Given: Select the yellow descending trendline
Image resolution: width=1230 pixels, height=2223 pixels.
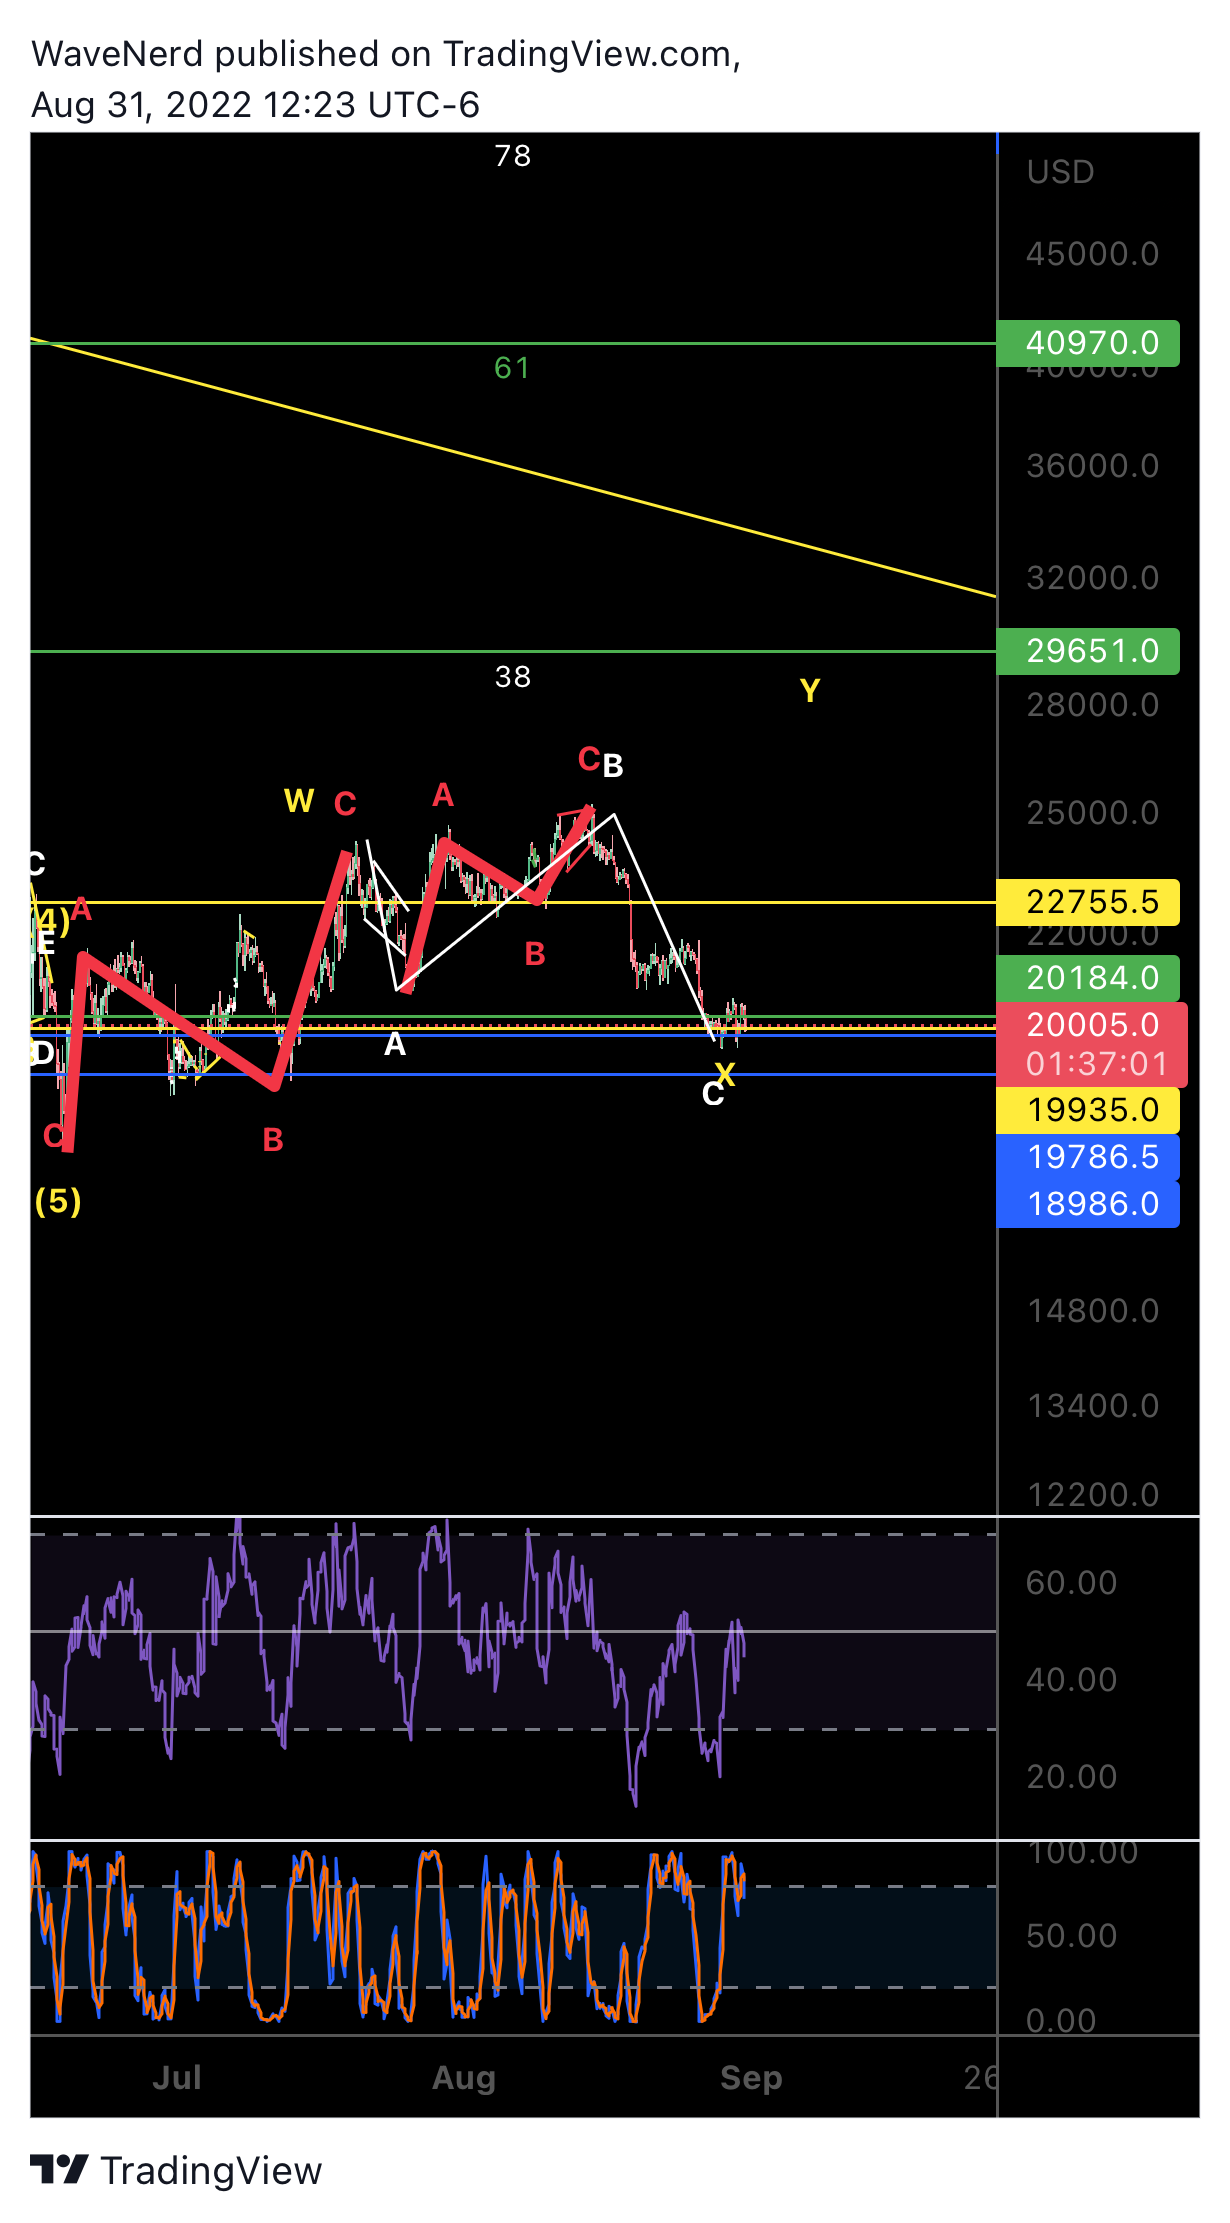Looking at the screenshot, I should pyautogui.click(x=513, y=468).
